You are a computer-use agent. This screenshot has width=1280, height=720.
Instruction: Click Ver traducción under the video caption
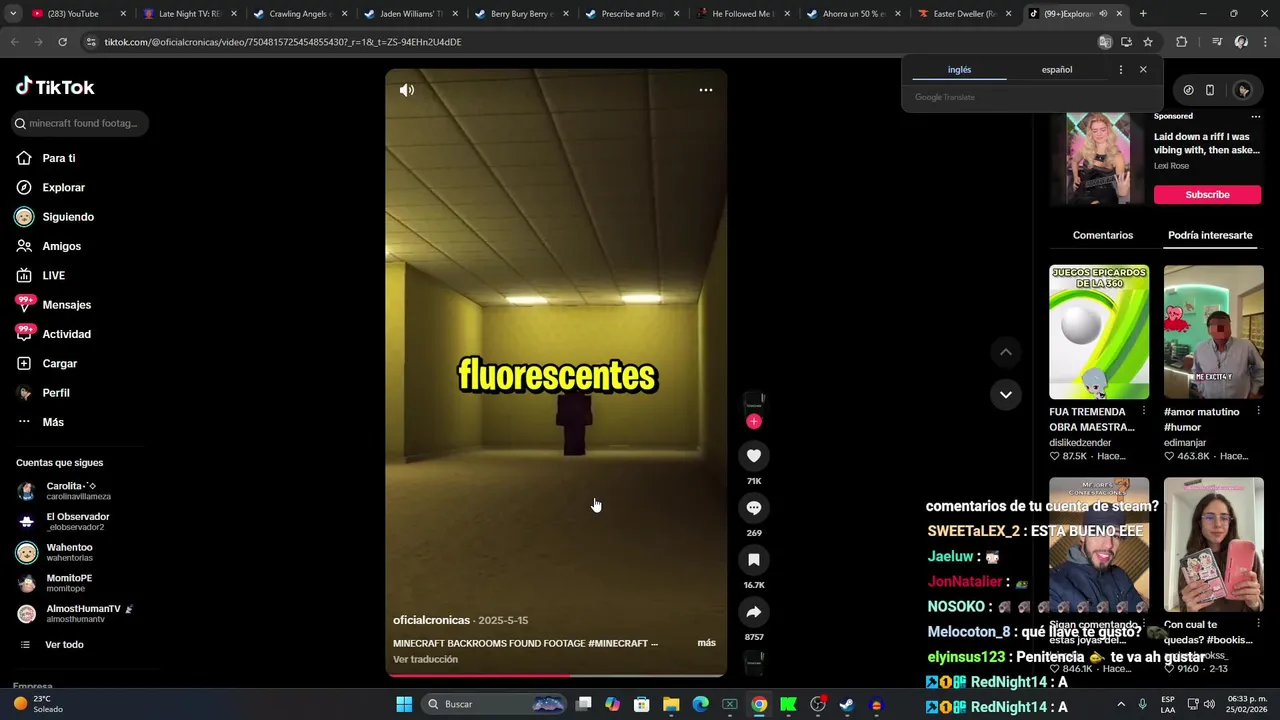pos(425,659)
